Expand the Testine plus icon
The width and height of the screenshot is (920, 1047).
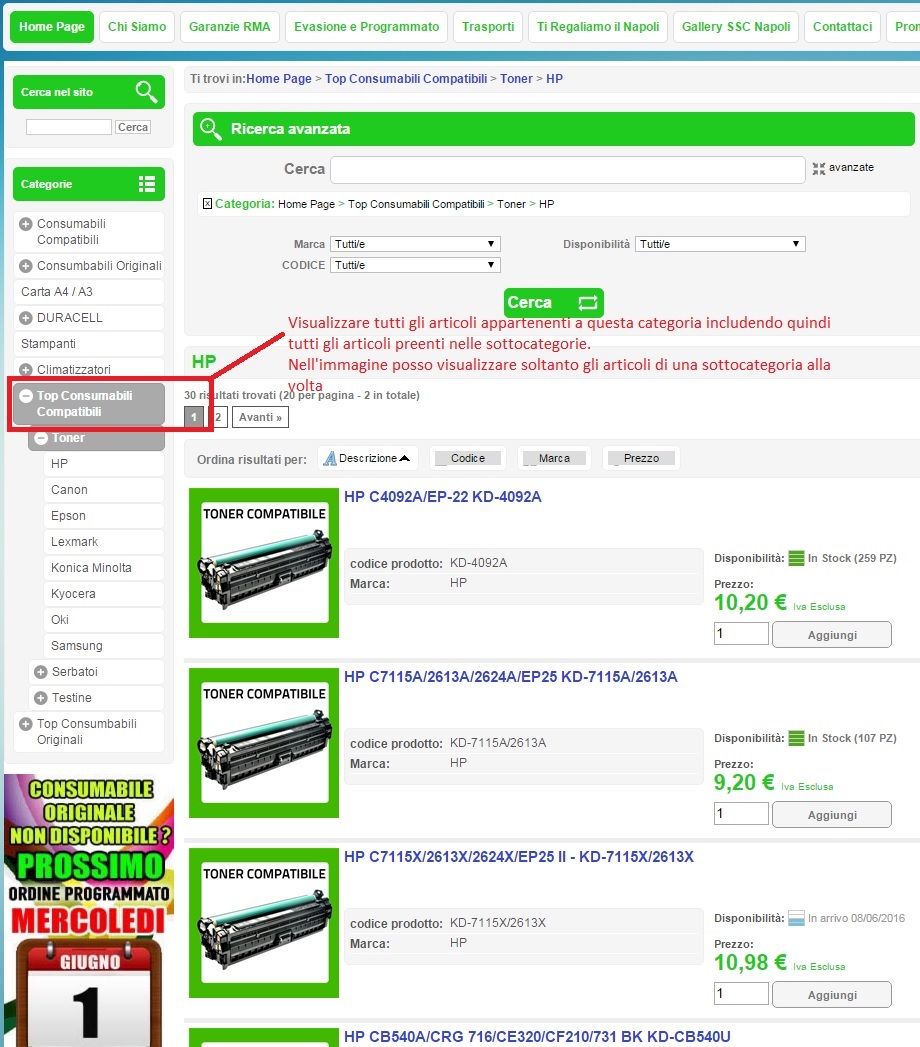(x=41, y=698)
